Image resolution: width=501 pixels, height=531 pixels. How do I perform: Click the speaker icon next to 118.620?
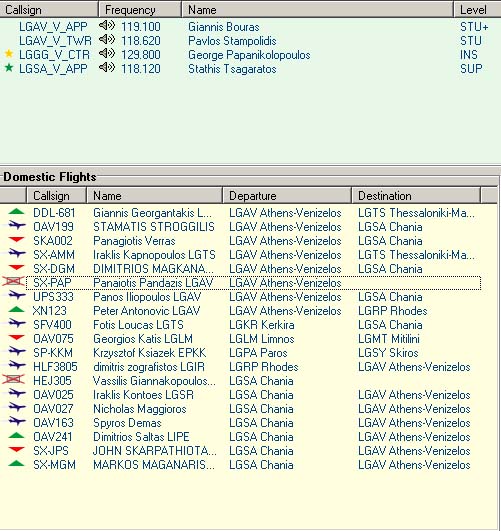click(107, 40)
